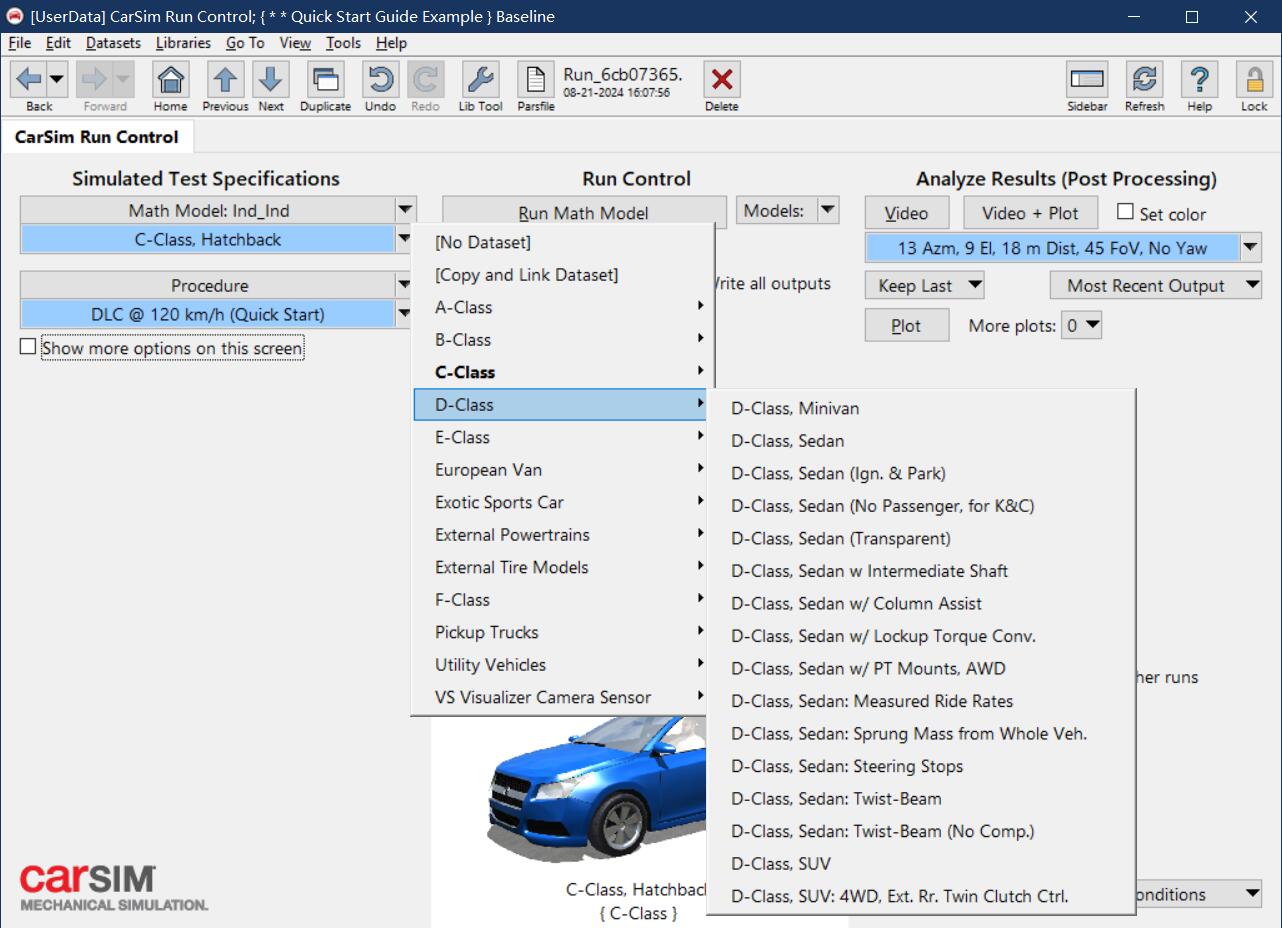Expand the European Van submenu

(x=563, y=469)
